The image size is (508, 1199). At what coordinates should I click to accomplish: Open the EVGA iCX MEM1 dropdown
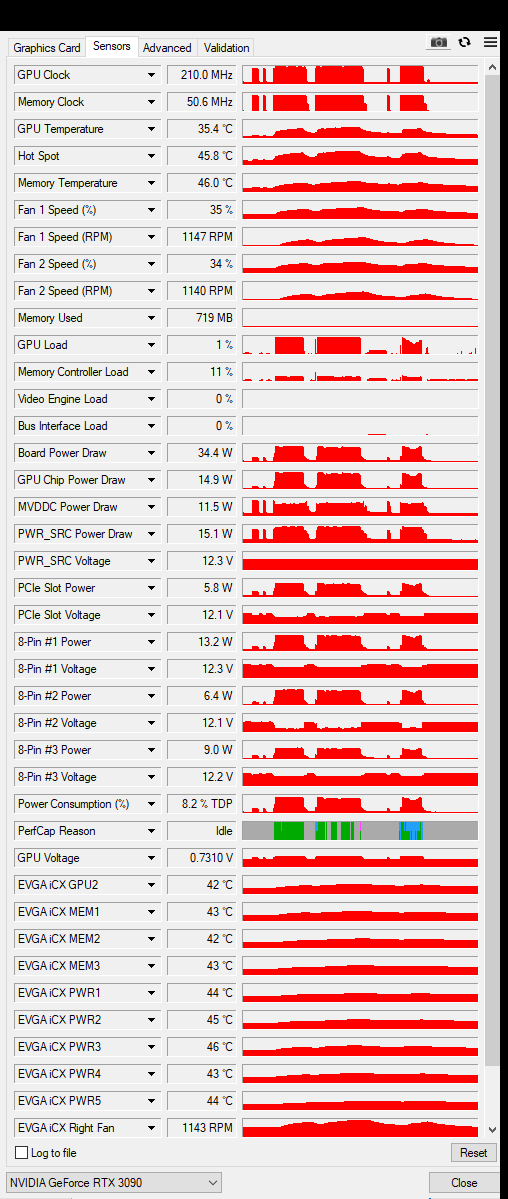pos(151,912)
